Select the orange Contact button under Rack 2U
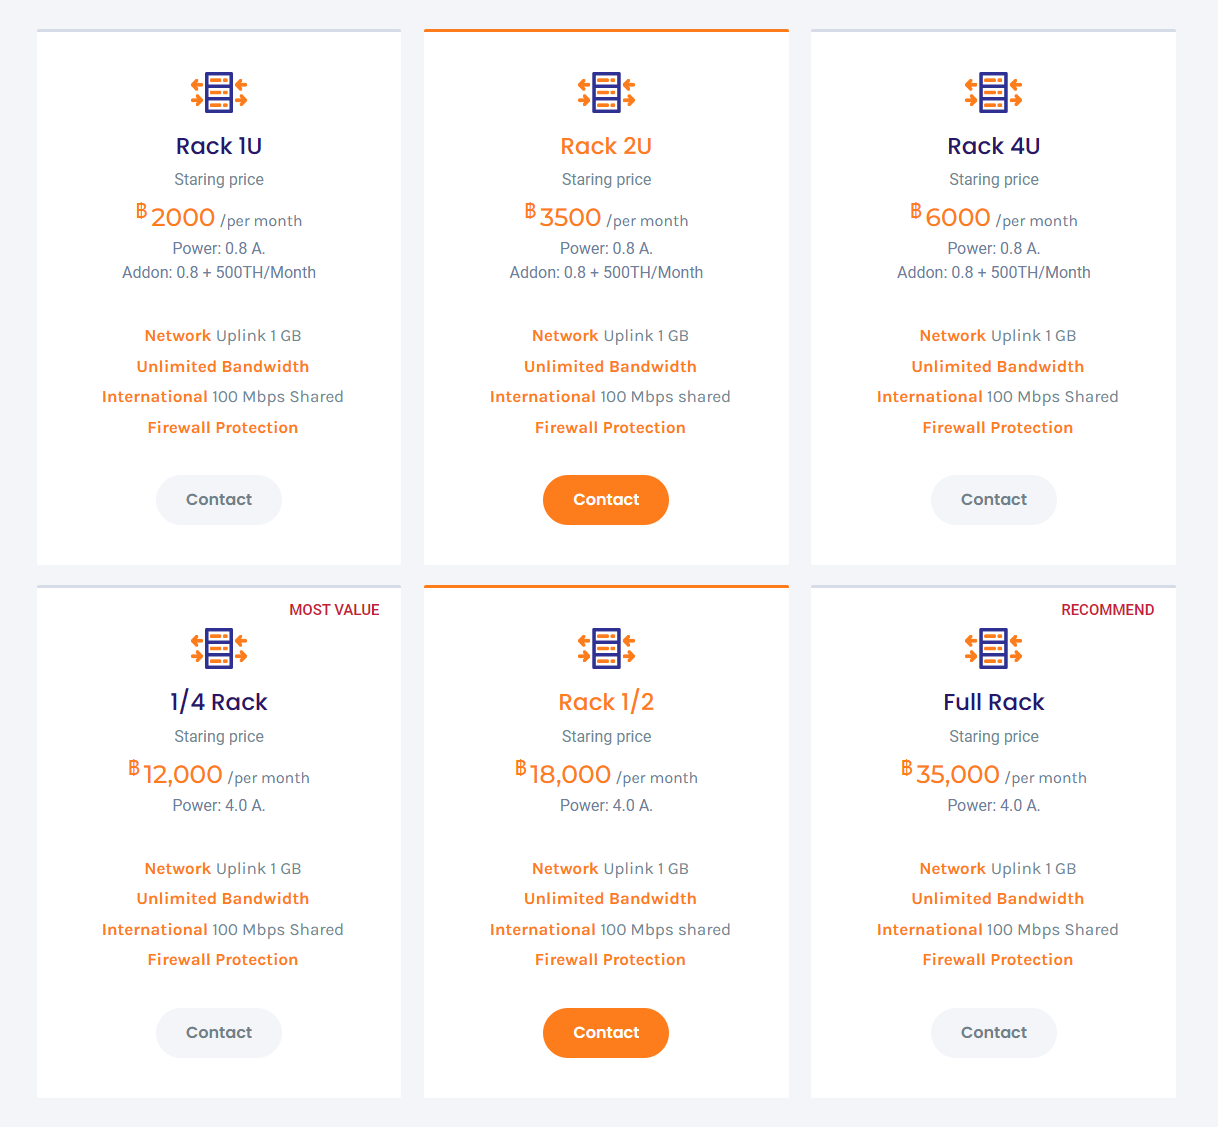 pyautogui.click(x=606, y=500)
